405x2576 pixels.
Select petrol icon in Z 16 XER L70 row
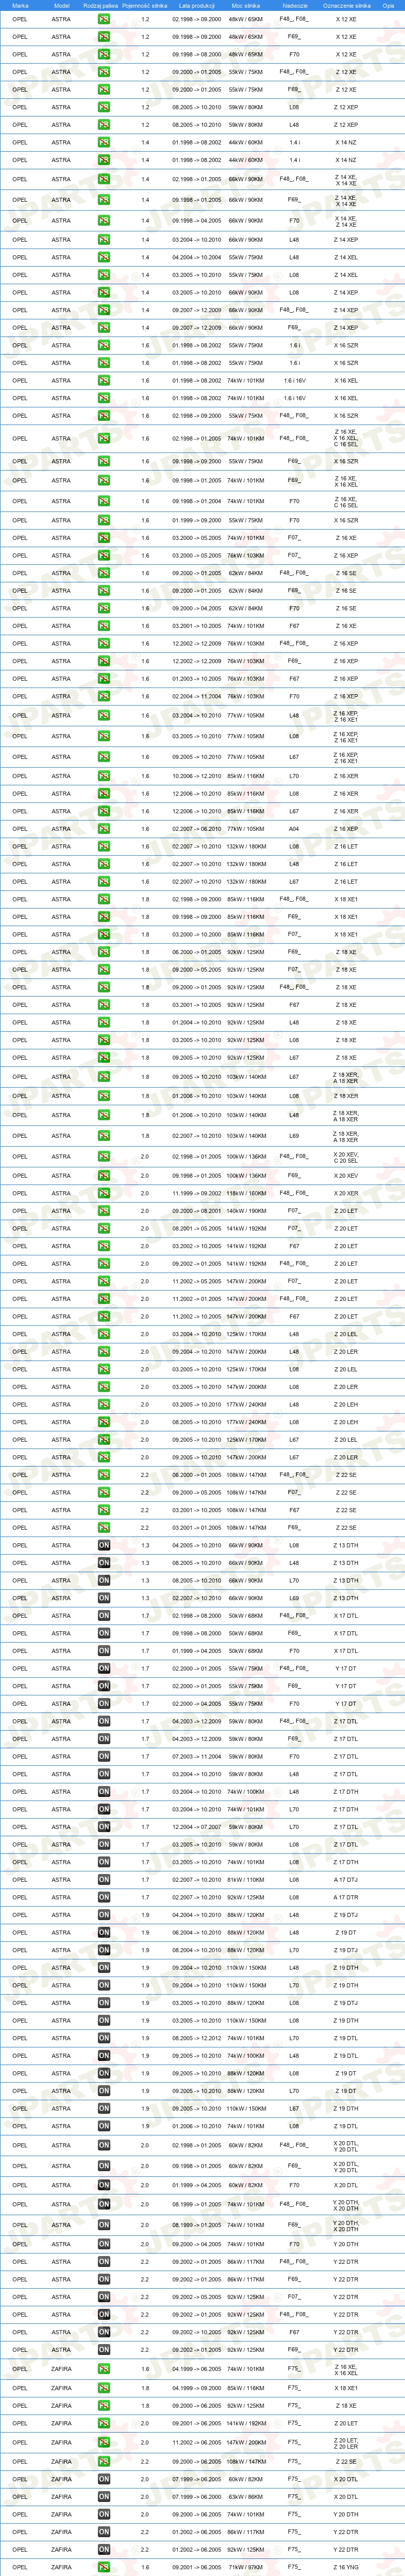104,776
